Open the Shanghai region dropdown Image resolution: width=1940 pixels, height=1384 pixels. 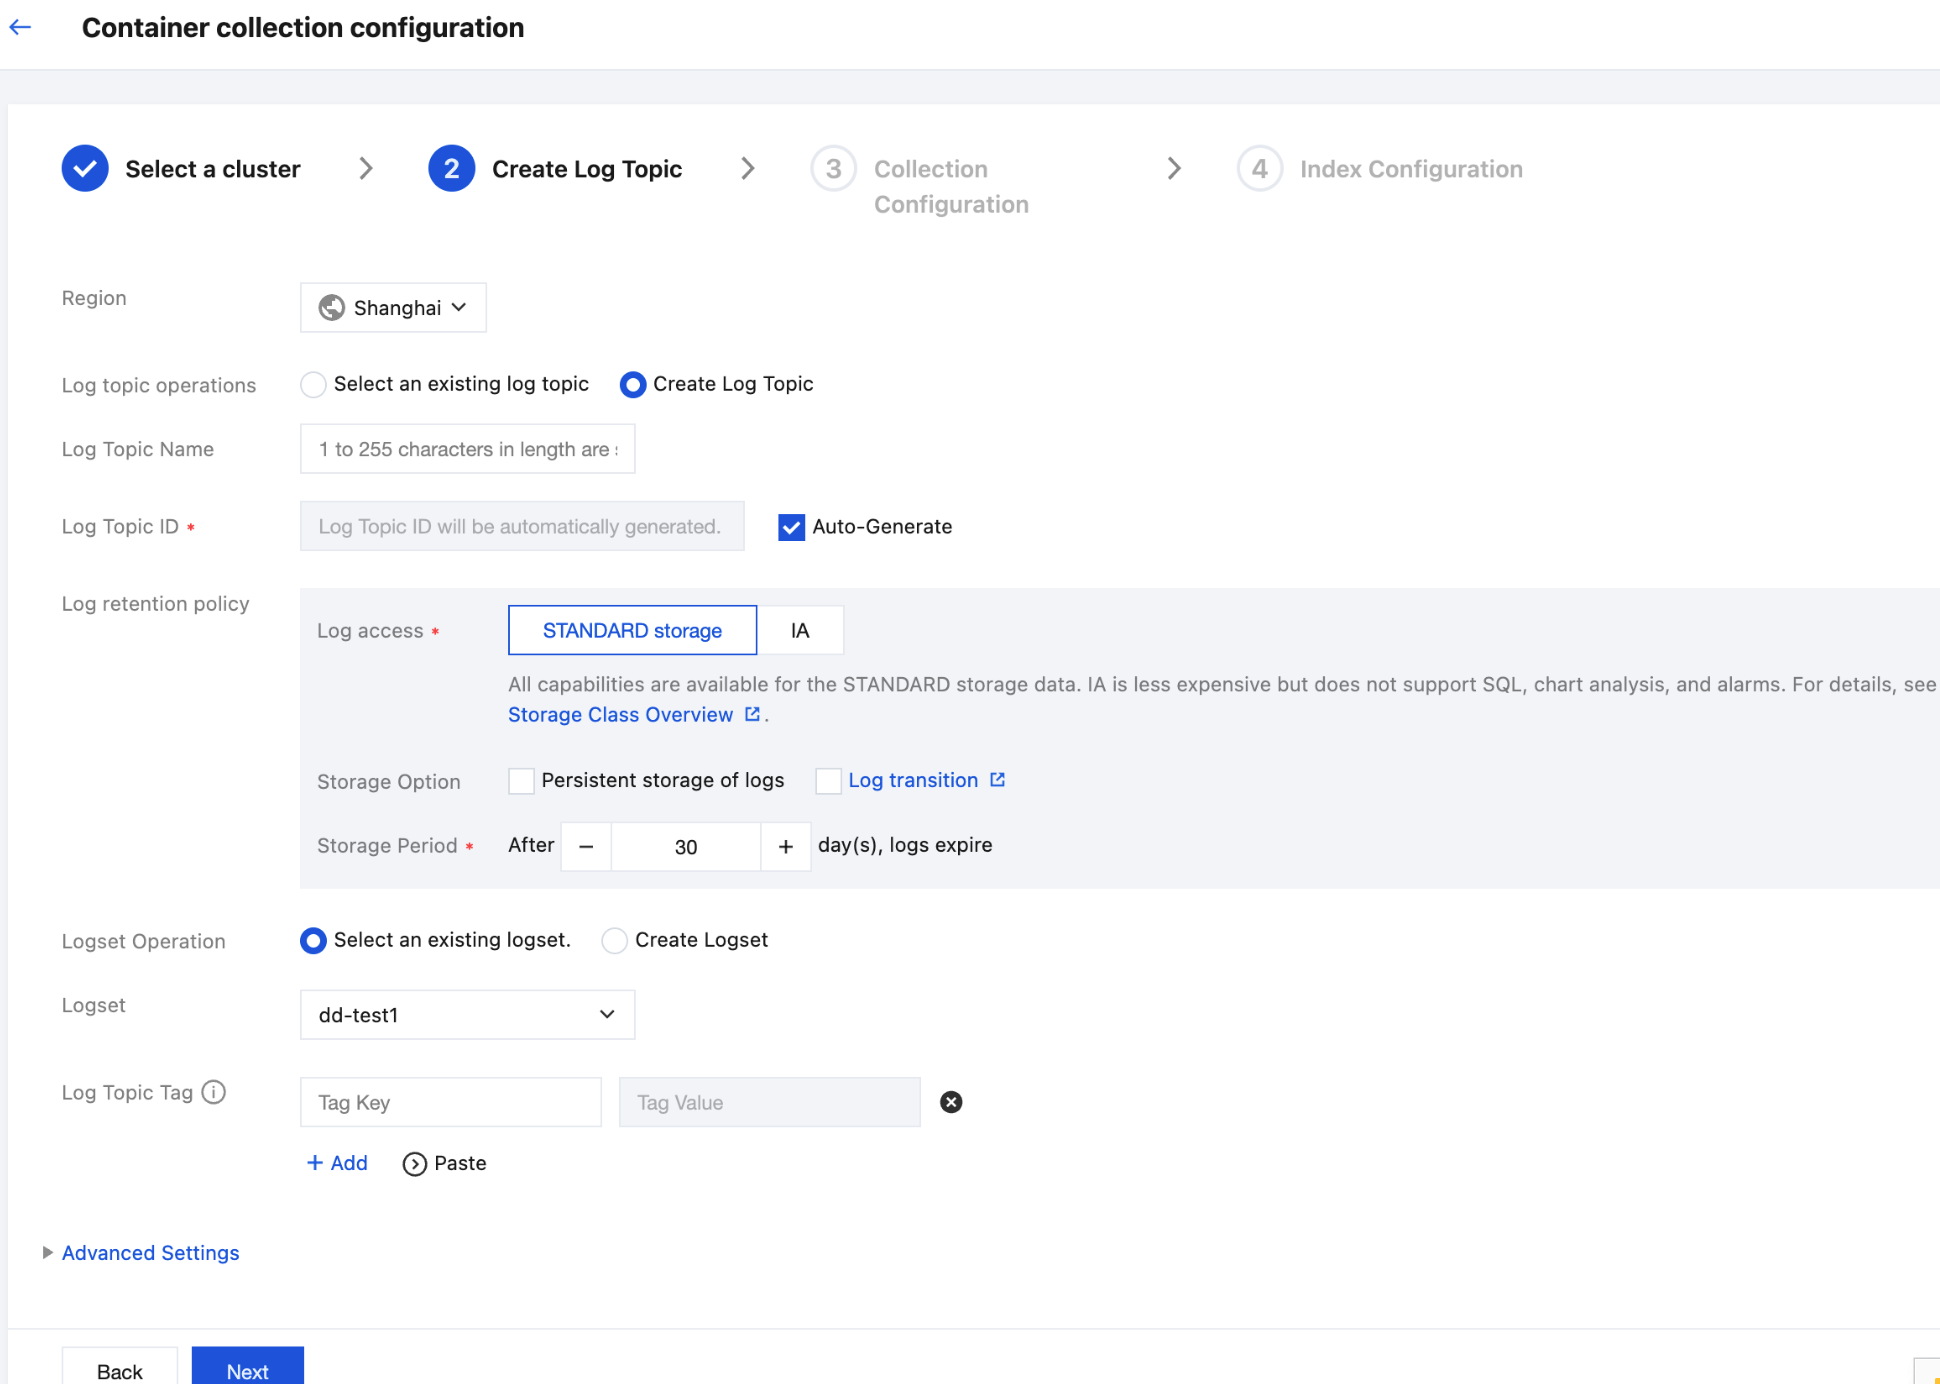pos(393,308)
